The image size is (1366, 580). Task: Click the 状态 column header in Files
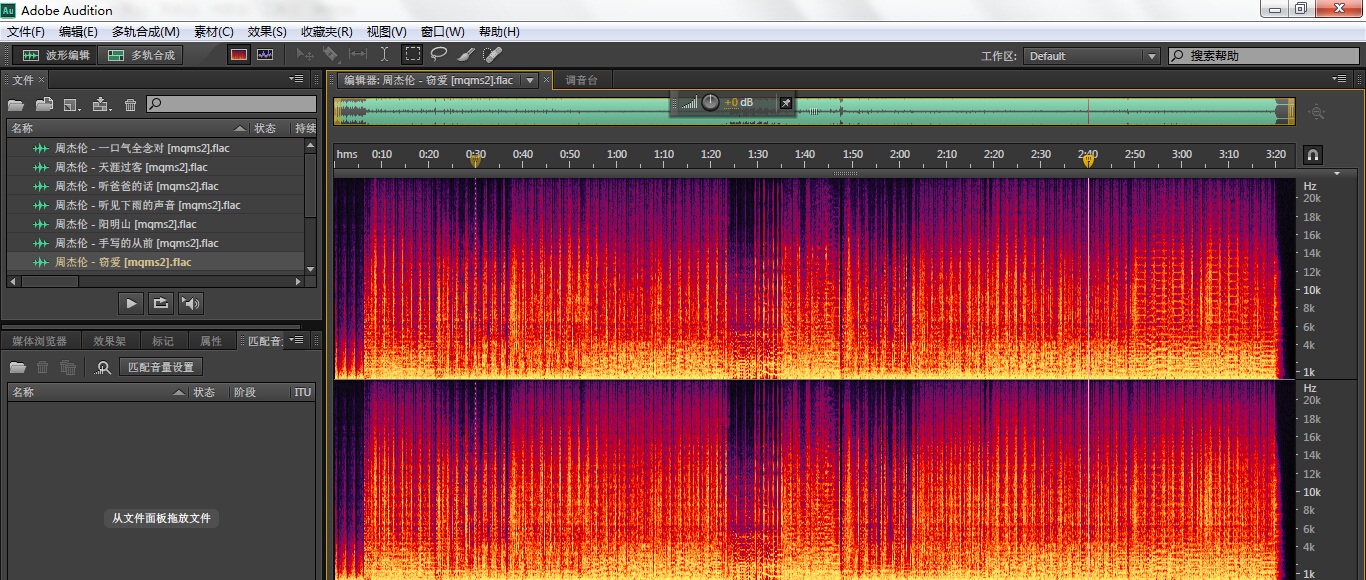265,128
